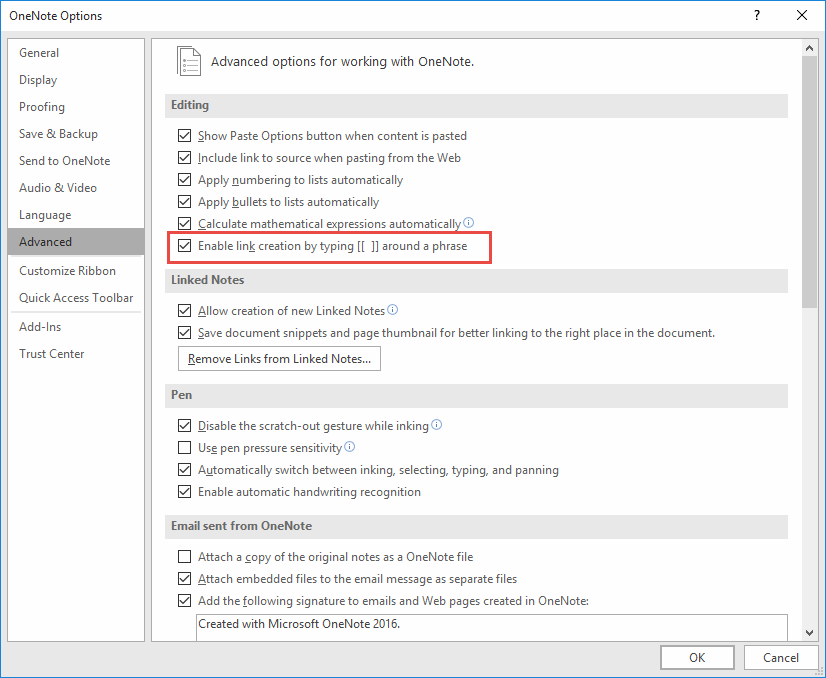Select Proofing in the sidebar

tap(76, 106)
